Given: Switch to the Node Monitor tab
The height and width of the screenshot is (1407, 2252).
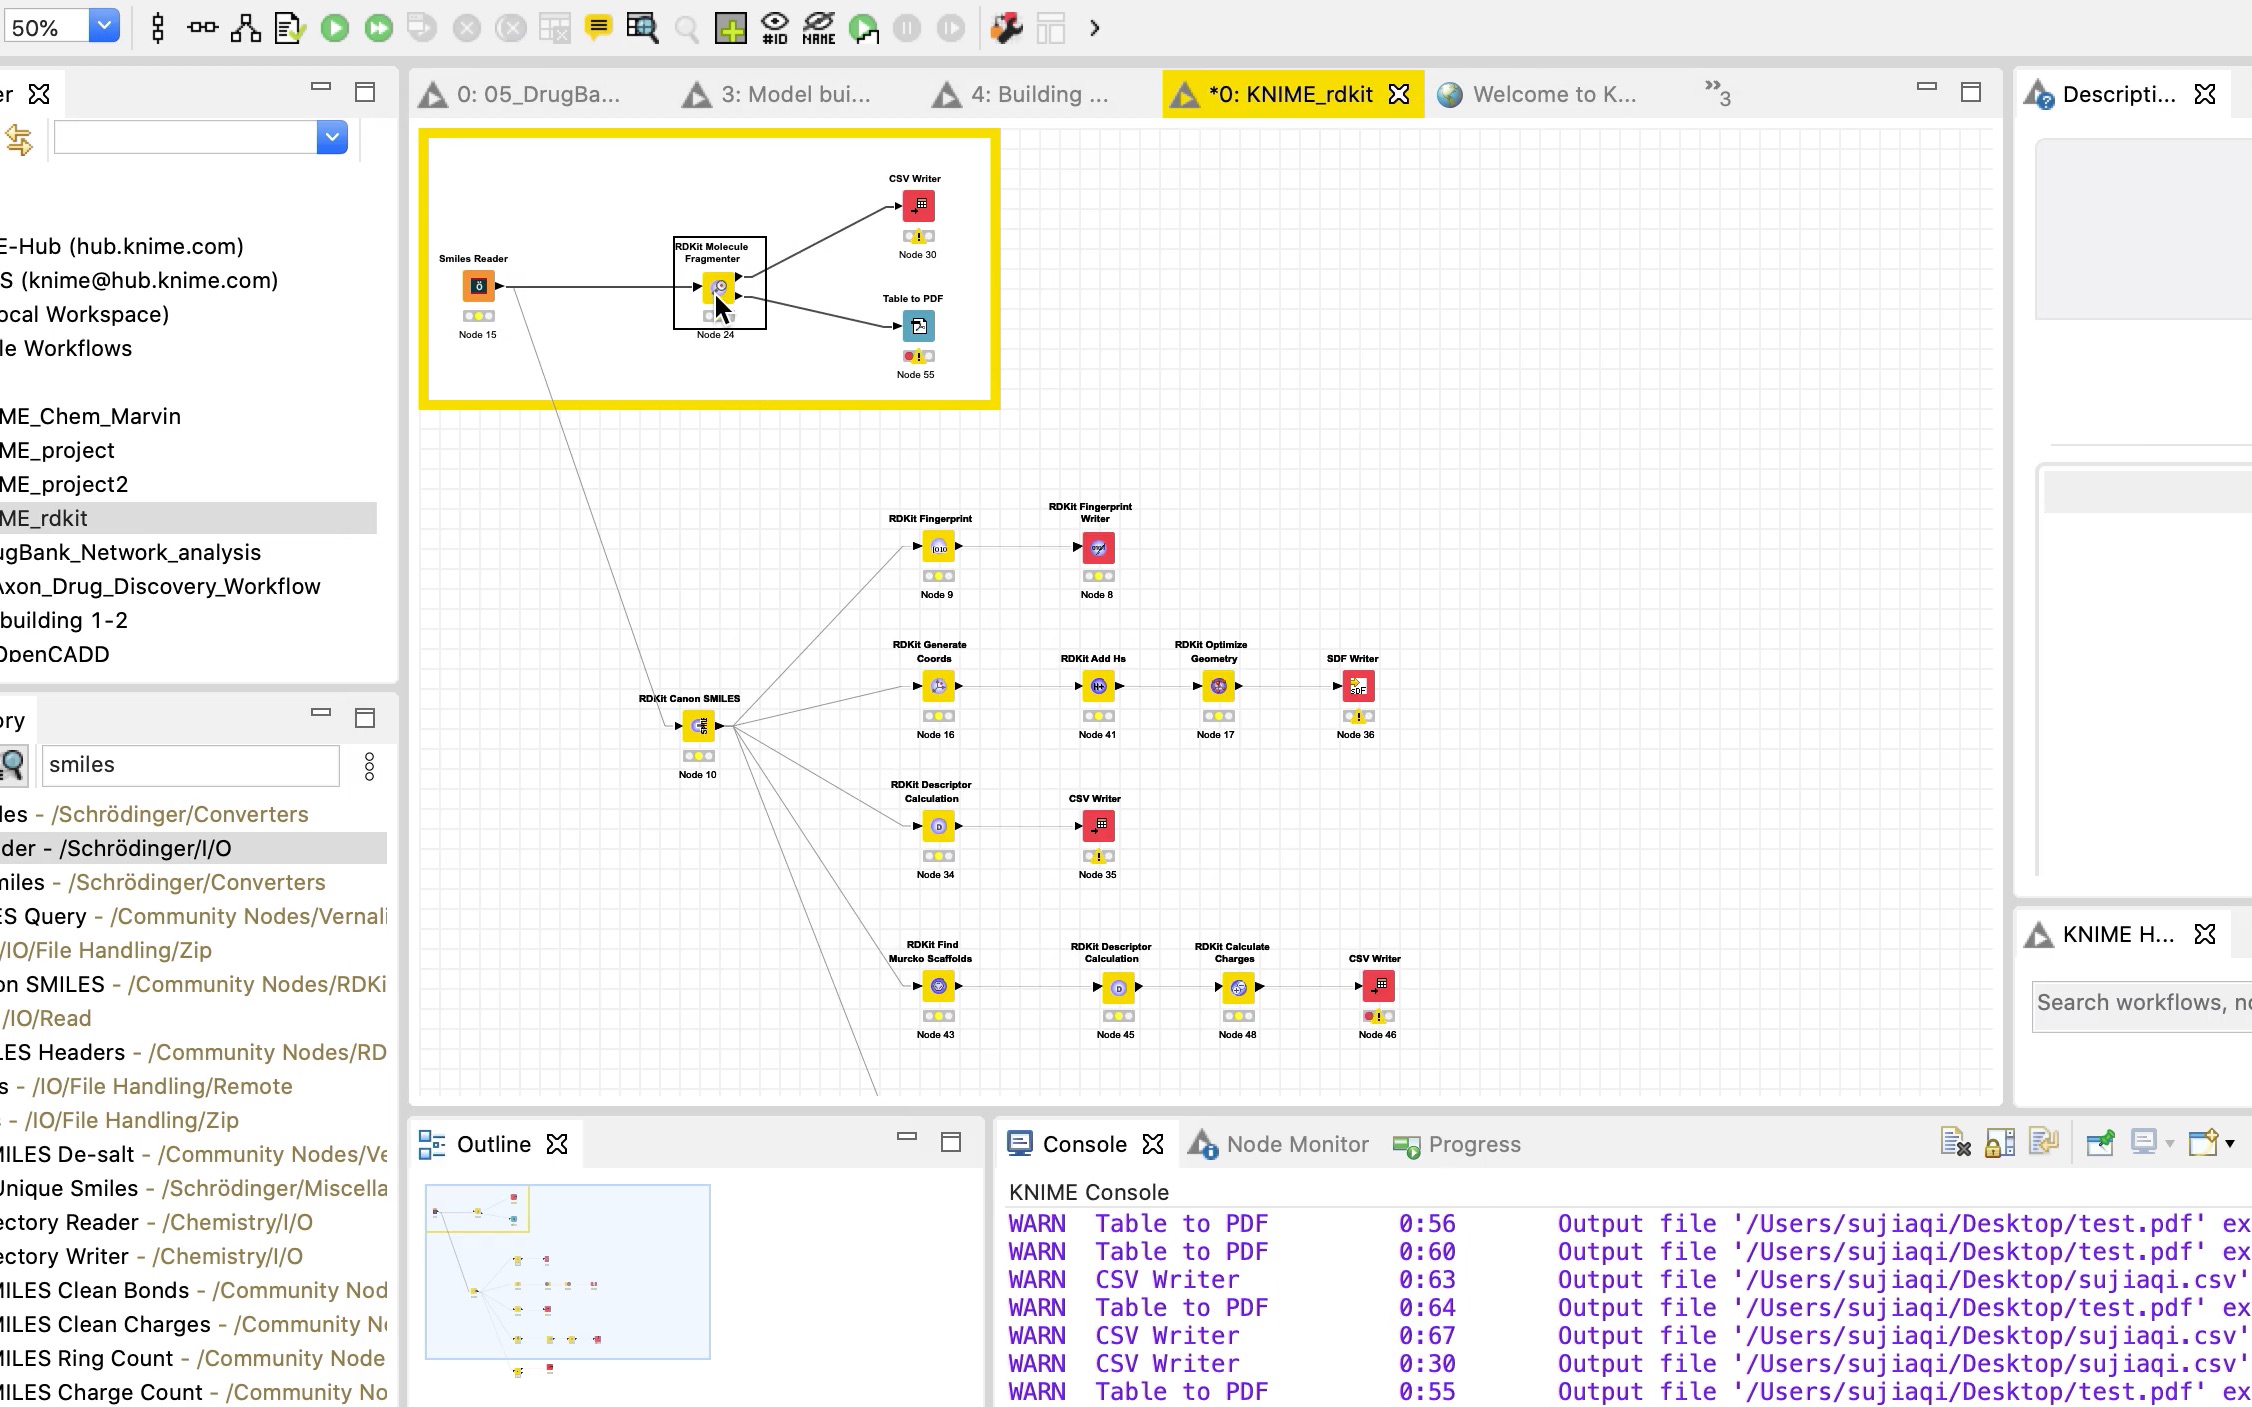Looking at the screenshot, I should [1295, 1144].
